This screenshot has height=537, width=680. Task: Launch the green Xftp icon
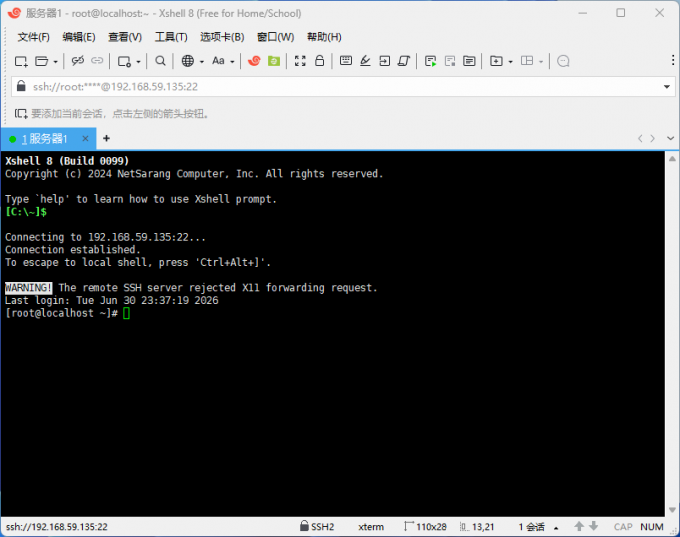(x=274, y=61)
